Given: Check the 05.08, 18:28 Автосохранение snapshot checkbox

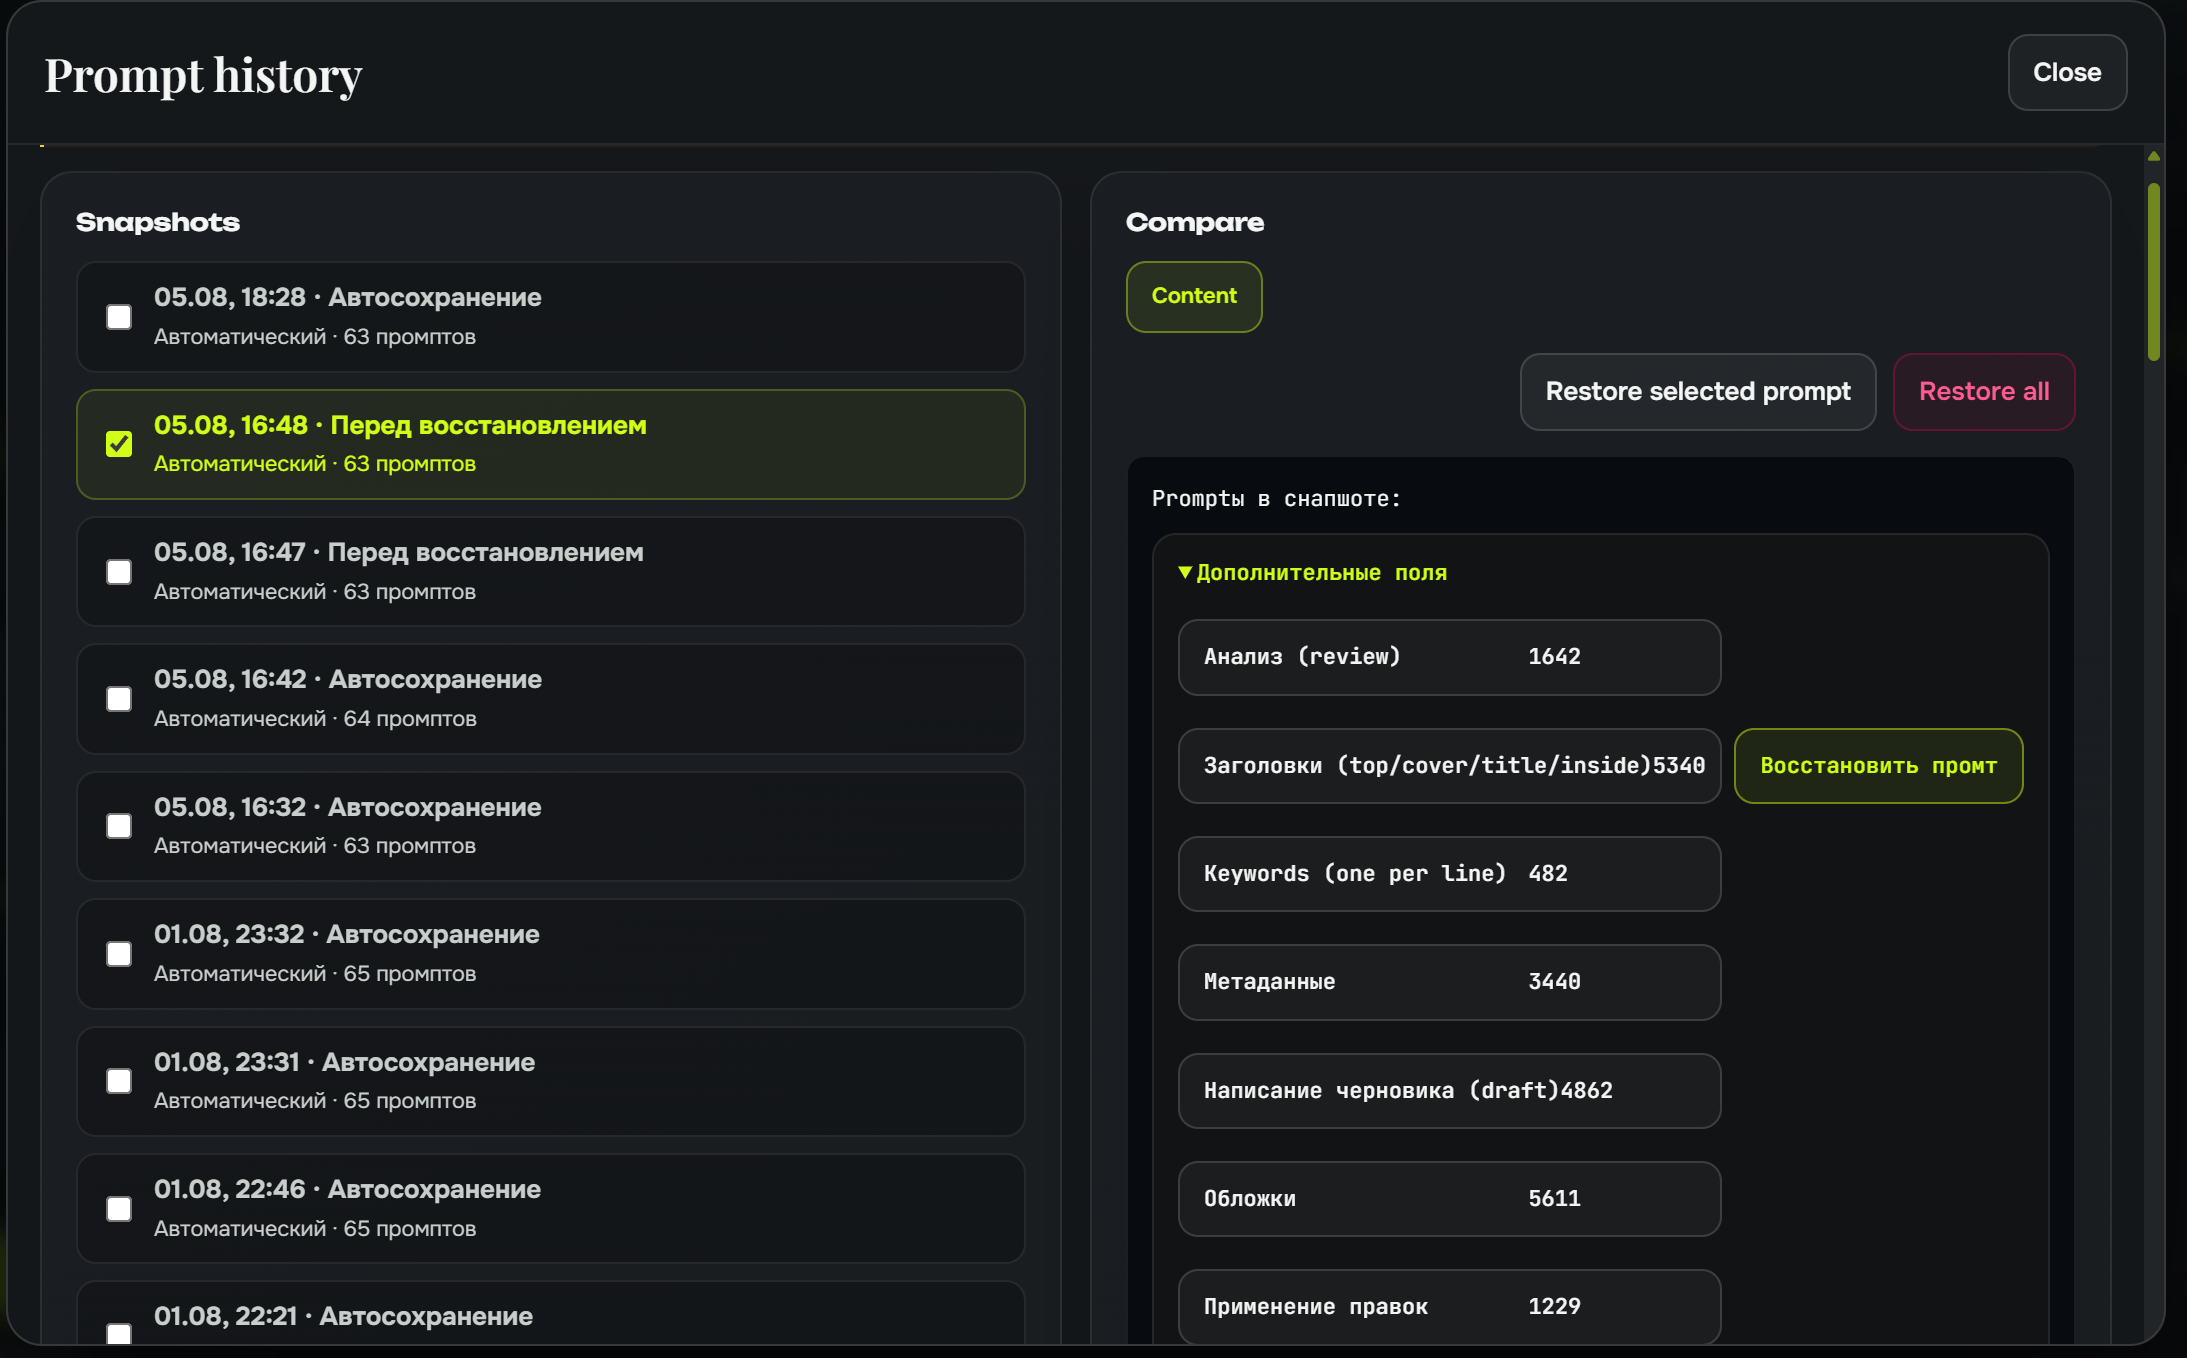Looking at the screenshot, I should (119, 317).
